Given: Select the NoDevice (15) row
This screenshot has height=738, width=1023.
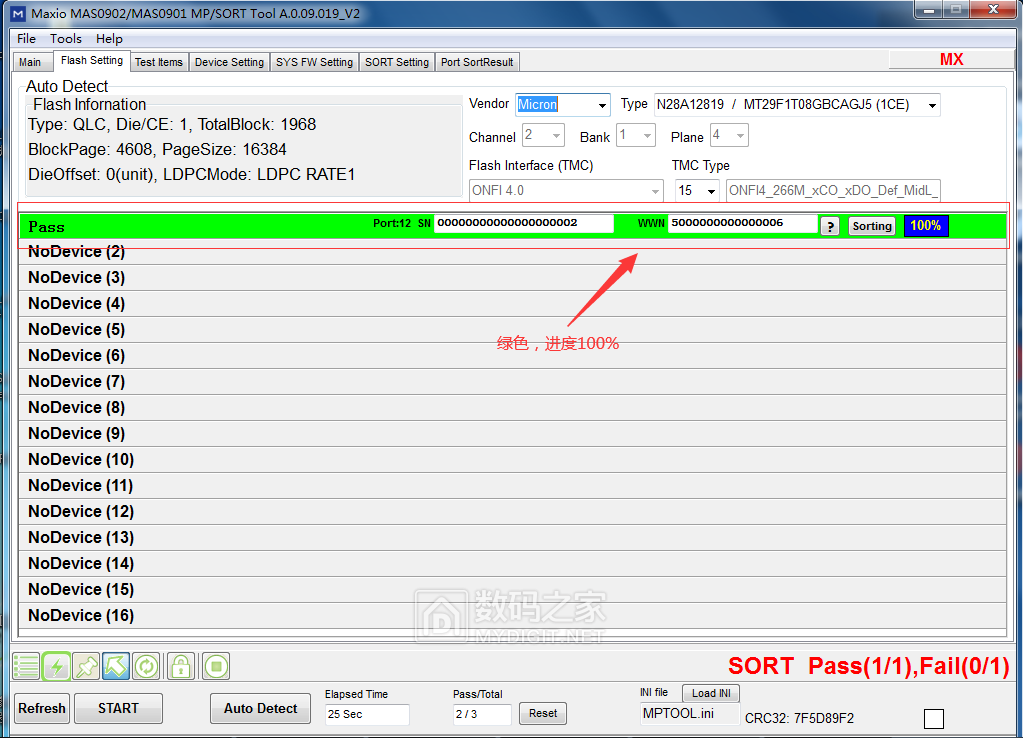Looking at the screenshot, I should point(512,590).
